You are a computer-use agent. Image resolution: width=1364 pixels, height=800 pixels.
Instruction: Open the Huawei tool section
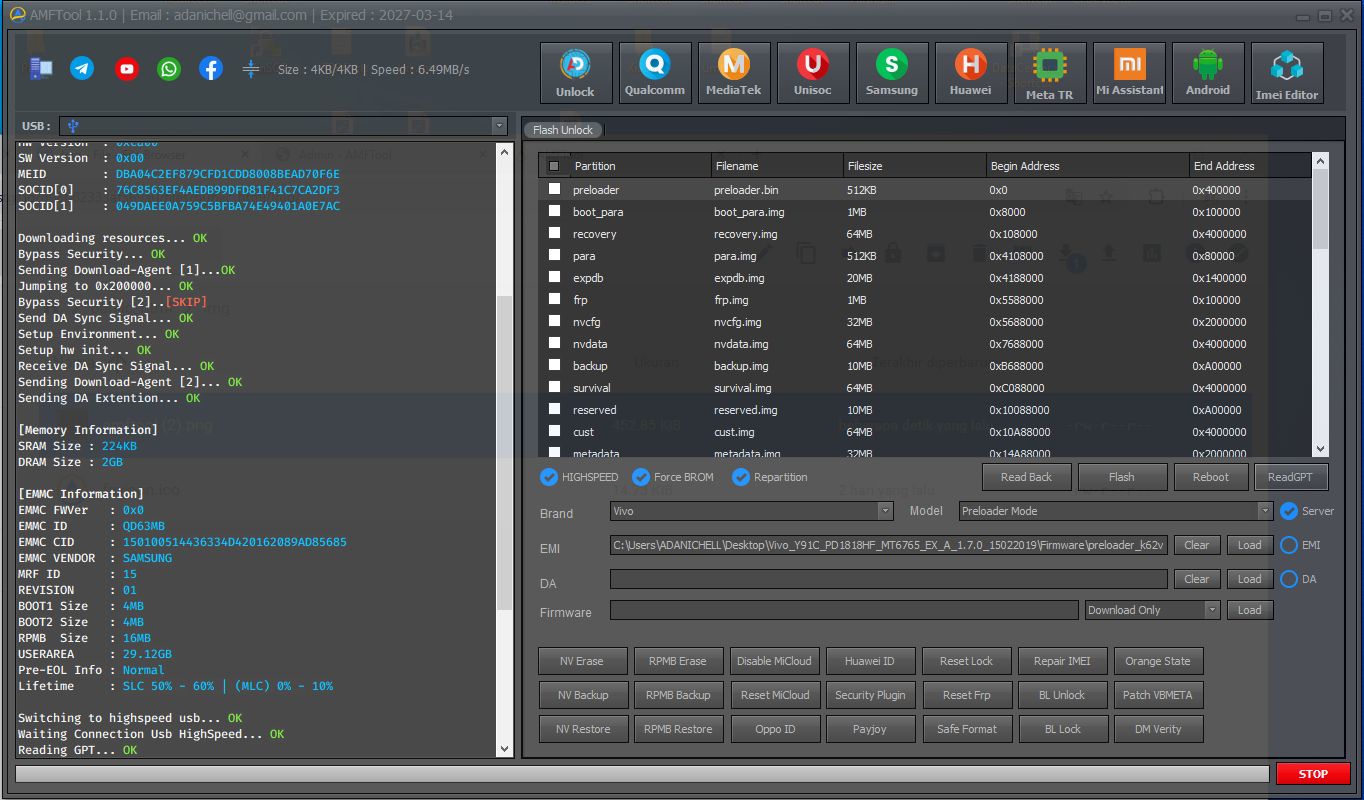click(x=970, y=72)
